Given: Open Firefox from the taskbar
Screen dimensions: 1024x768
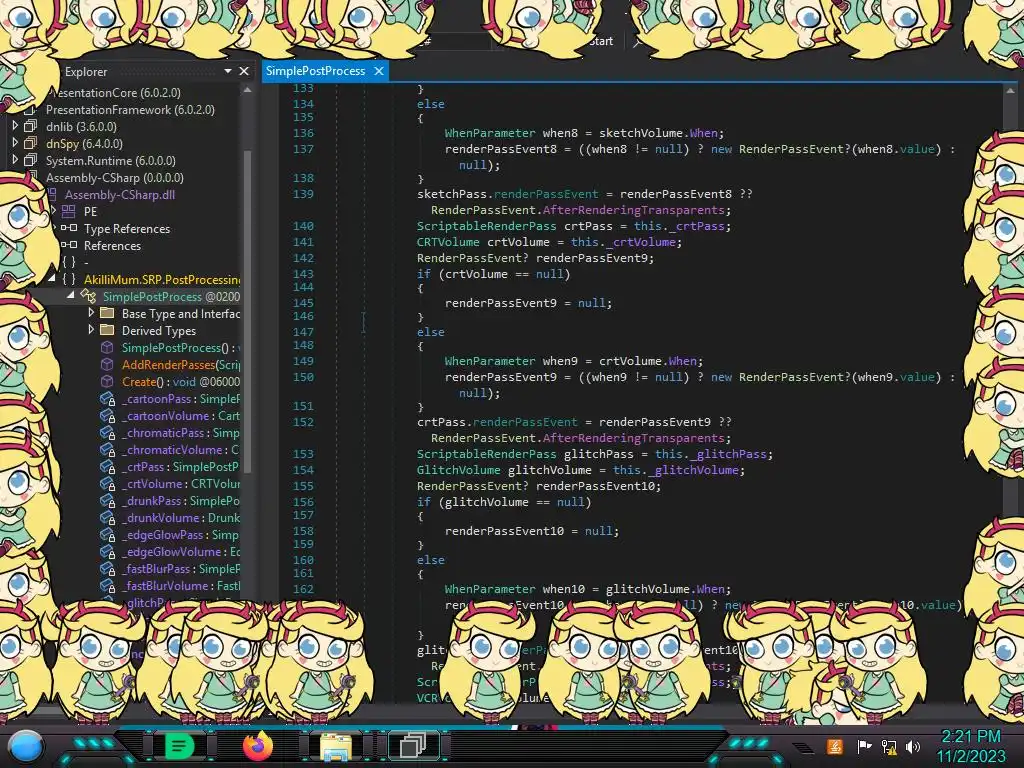Looking at the screenshot, I should 258,745.
